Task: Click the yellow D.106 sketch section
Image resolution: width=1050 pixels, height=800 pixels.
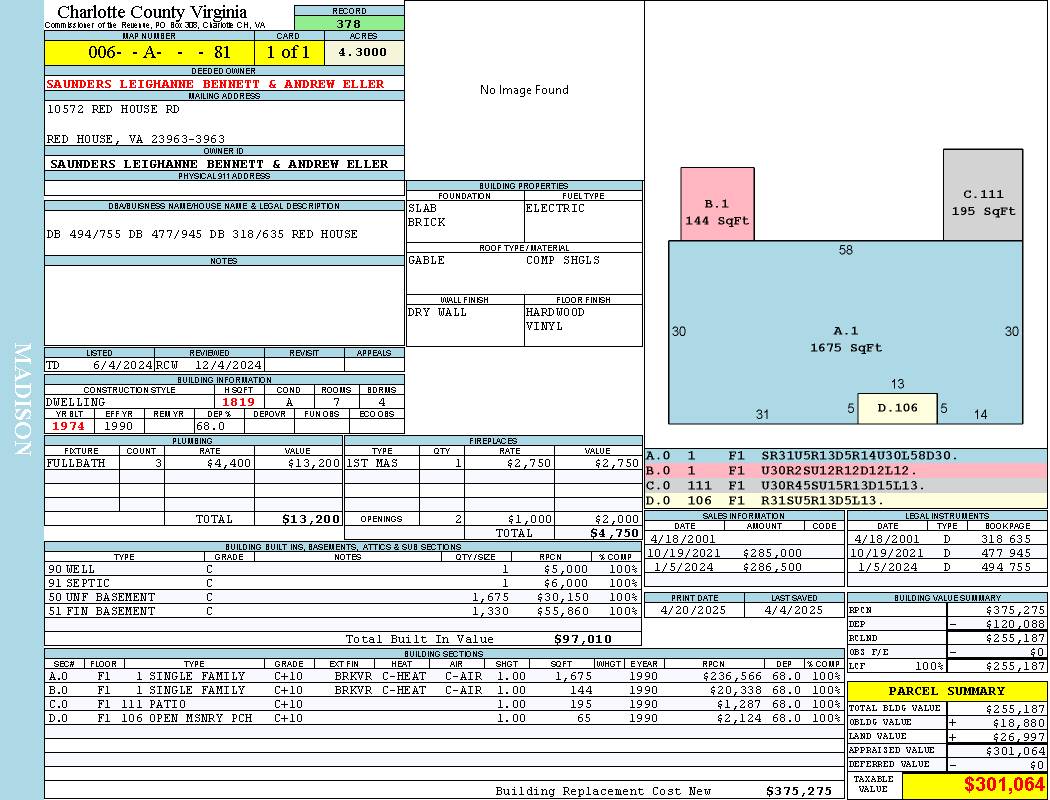Action: [897, 408]
